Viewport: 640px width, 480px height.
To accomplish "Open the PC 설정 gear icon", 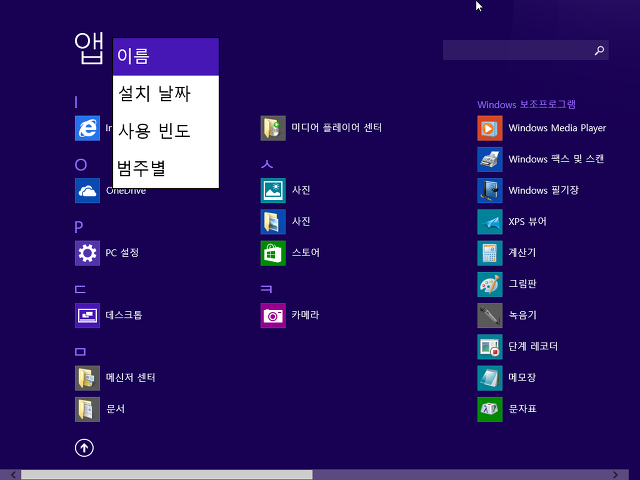I will click(x=87, y=253).
